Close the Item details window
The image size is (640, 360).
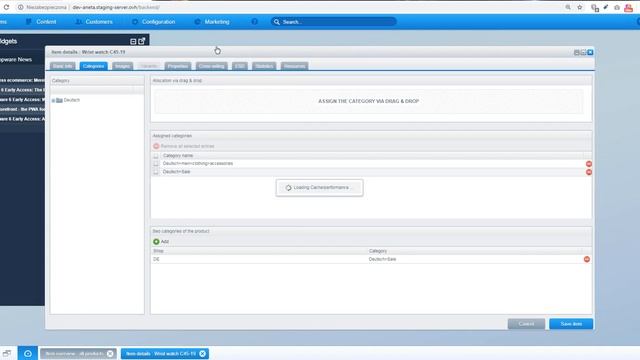click(x=590, y=52)
